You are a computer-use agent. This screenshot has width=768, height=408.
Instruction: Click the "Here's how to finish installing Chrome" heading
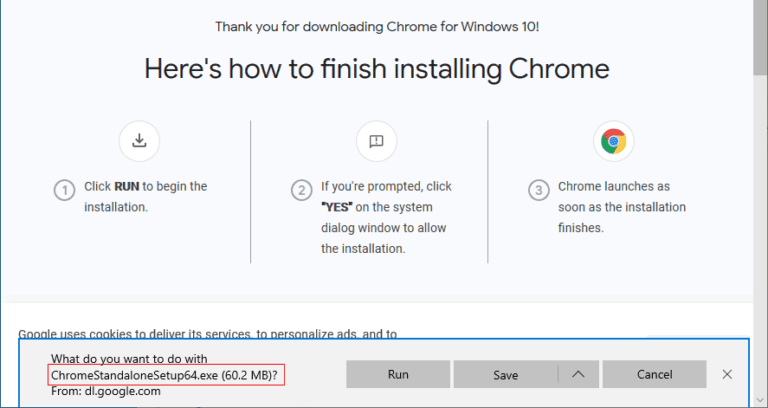pos(377,69)
